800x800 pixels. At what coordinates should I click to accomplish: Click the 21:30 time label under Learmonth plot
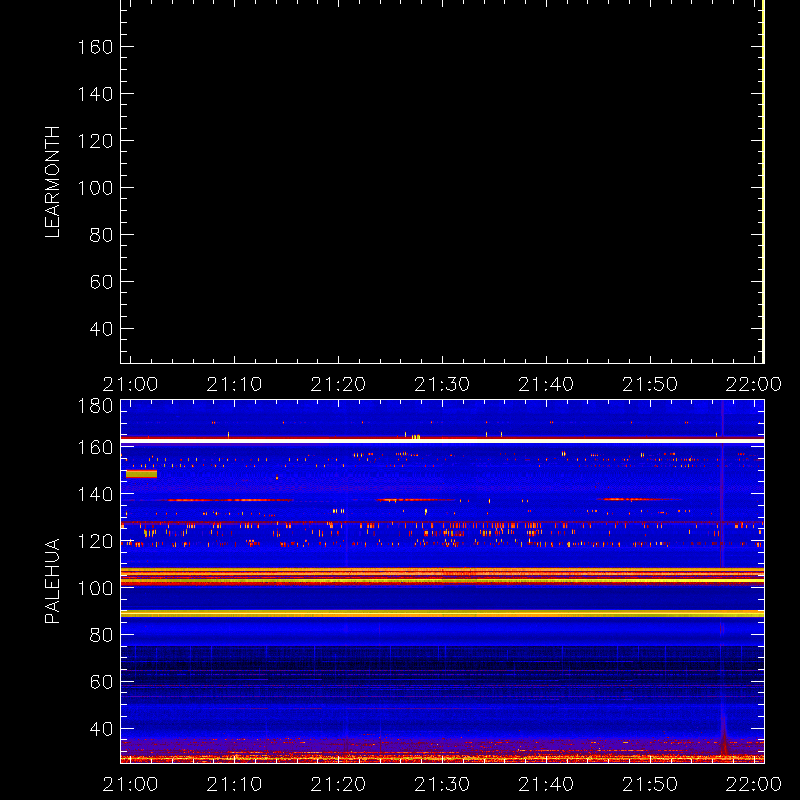click(x=442, y=384)
